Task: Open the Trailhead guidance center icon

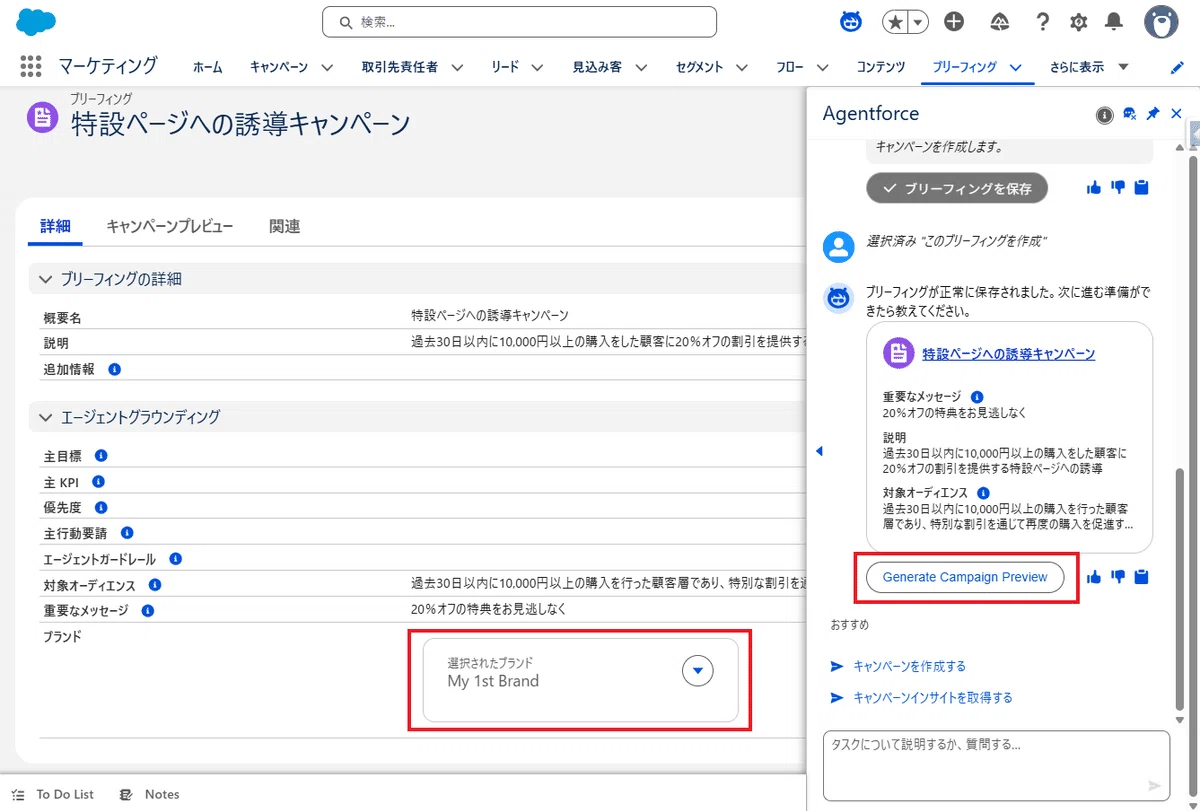Action: click(999, 22)
